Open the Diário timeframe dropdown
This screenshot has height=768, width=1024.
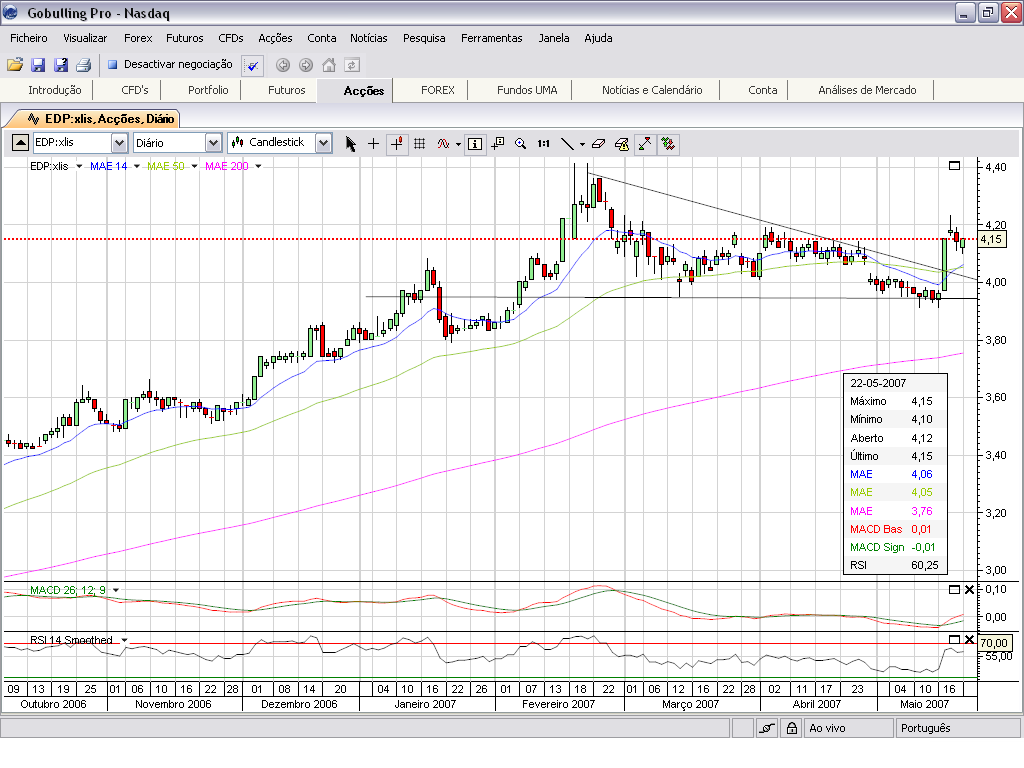point(212,143)
